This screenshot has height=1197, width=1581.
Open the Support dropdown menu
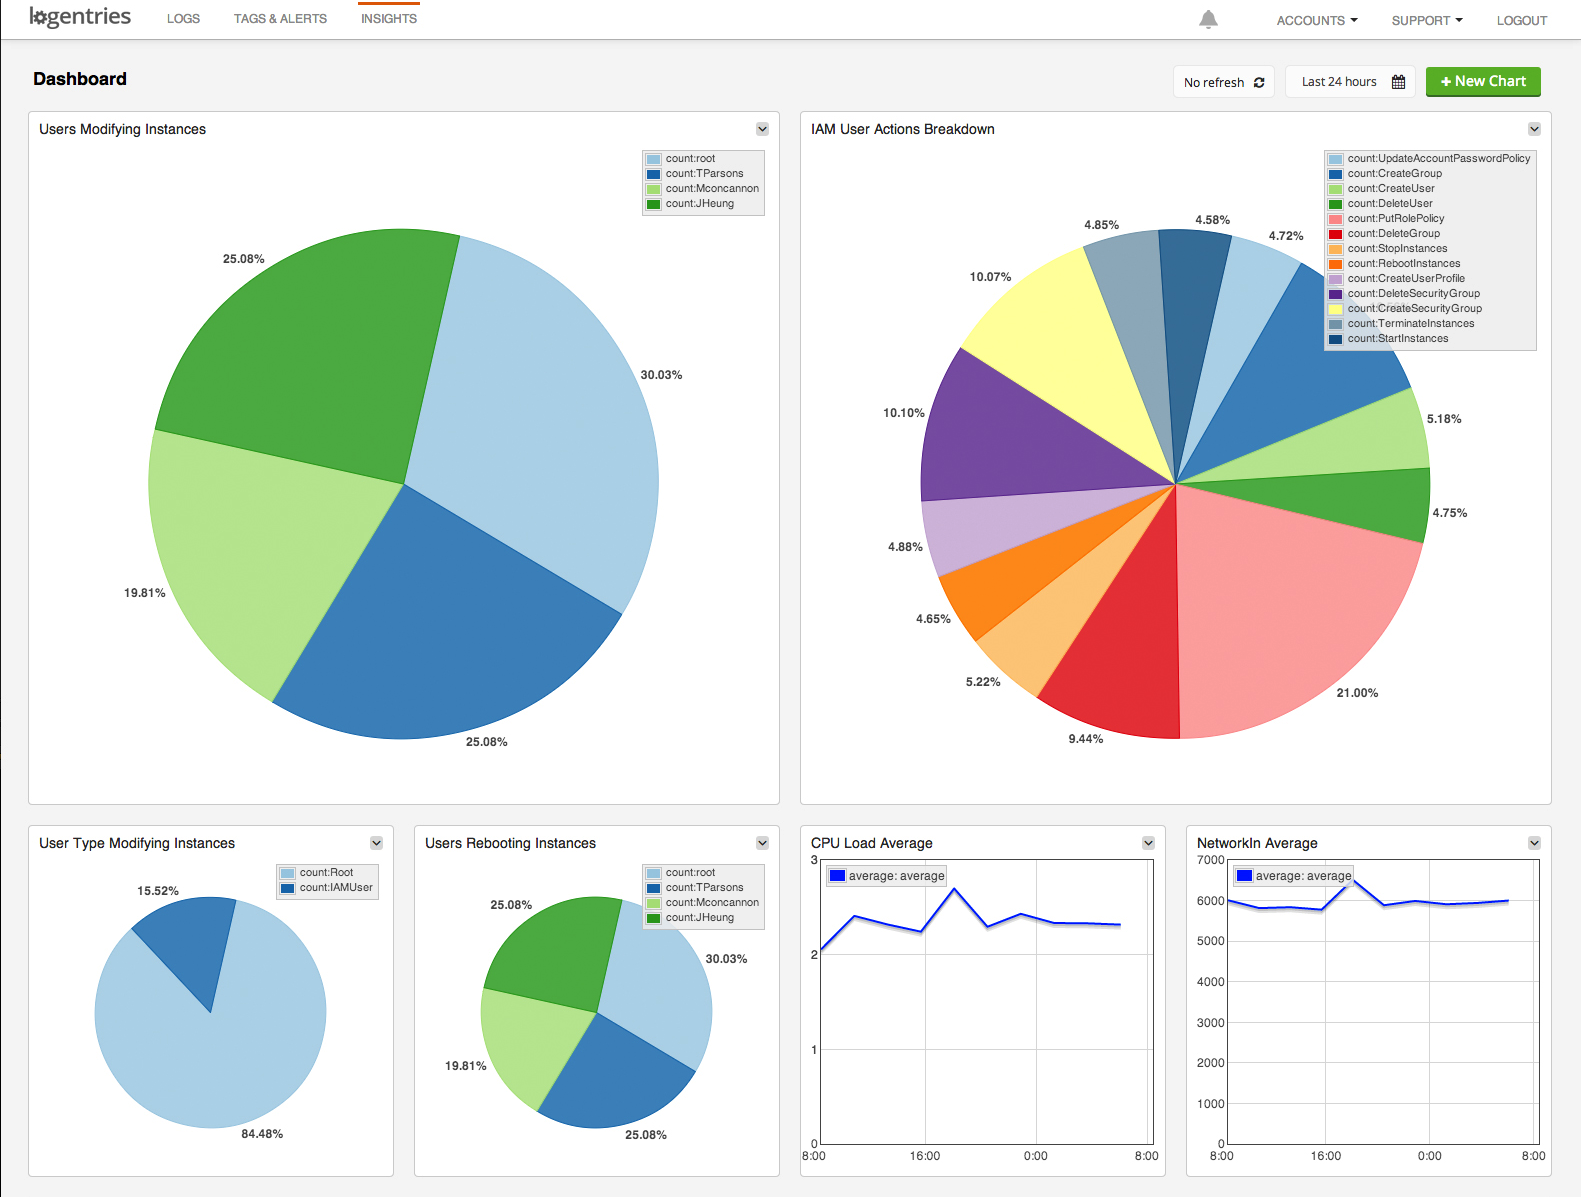pos(1426,20)
